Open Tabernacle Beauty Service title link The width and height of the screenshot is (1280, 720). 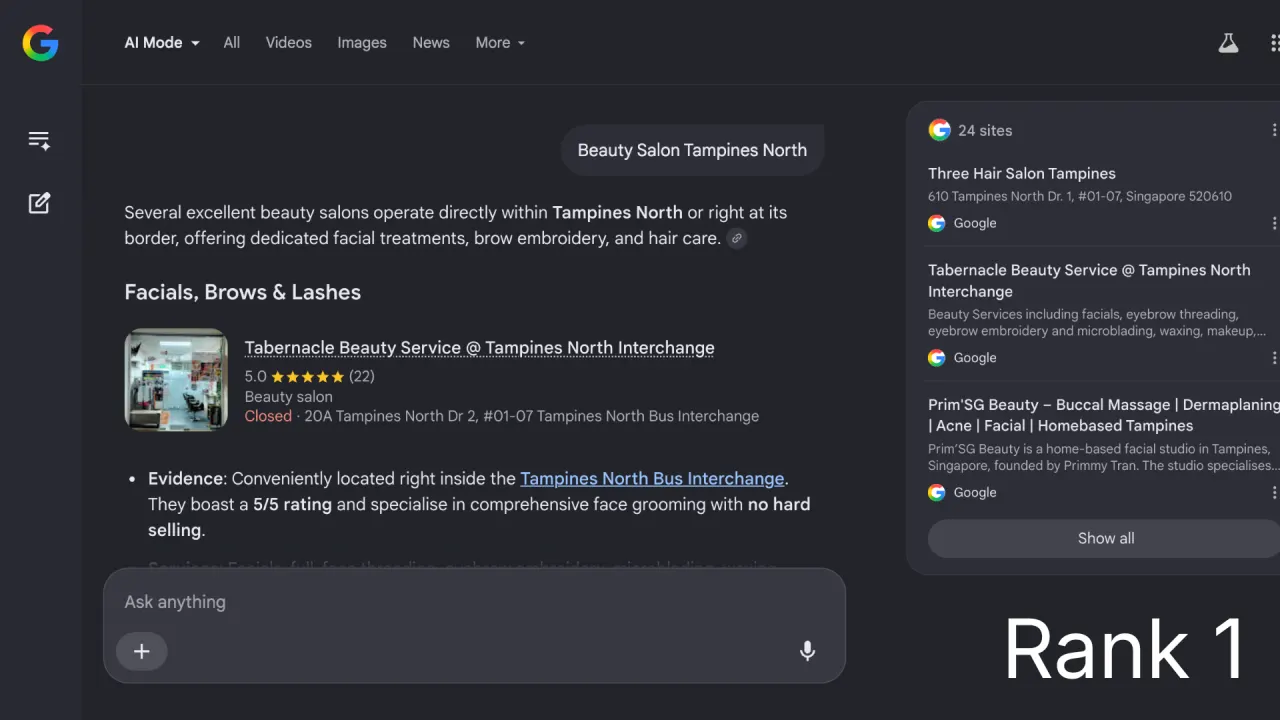pos(479,348)
